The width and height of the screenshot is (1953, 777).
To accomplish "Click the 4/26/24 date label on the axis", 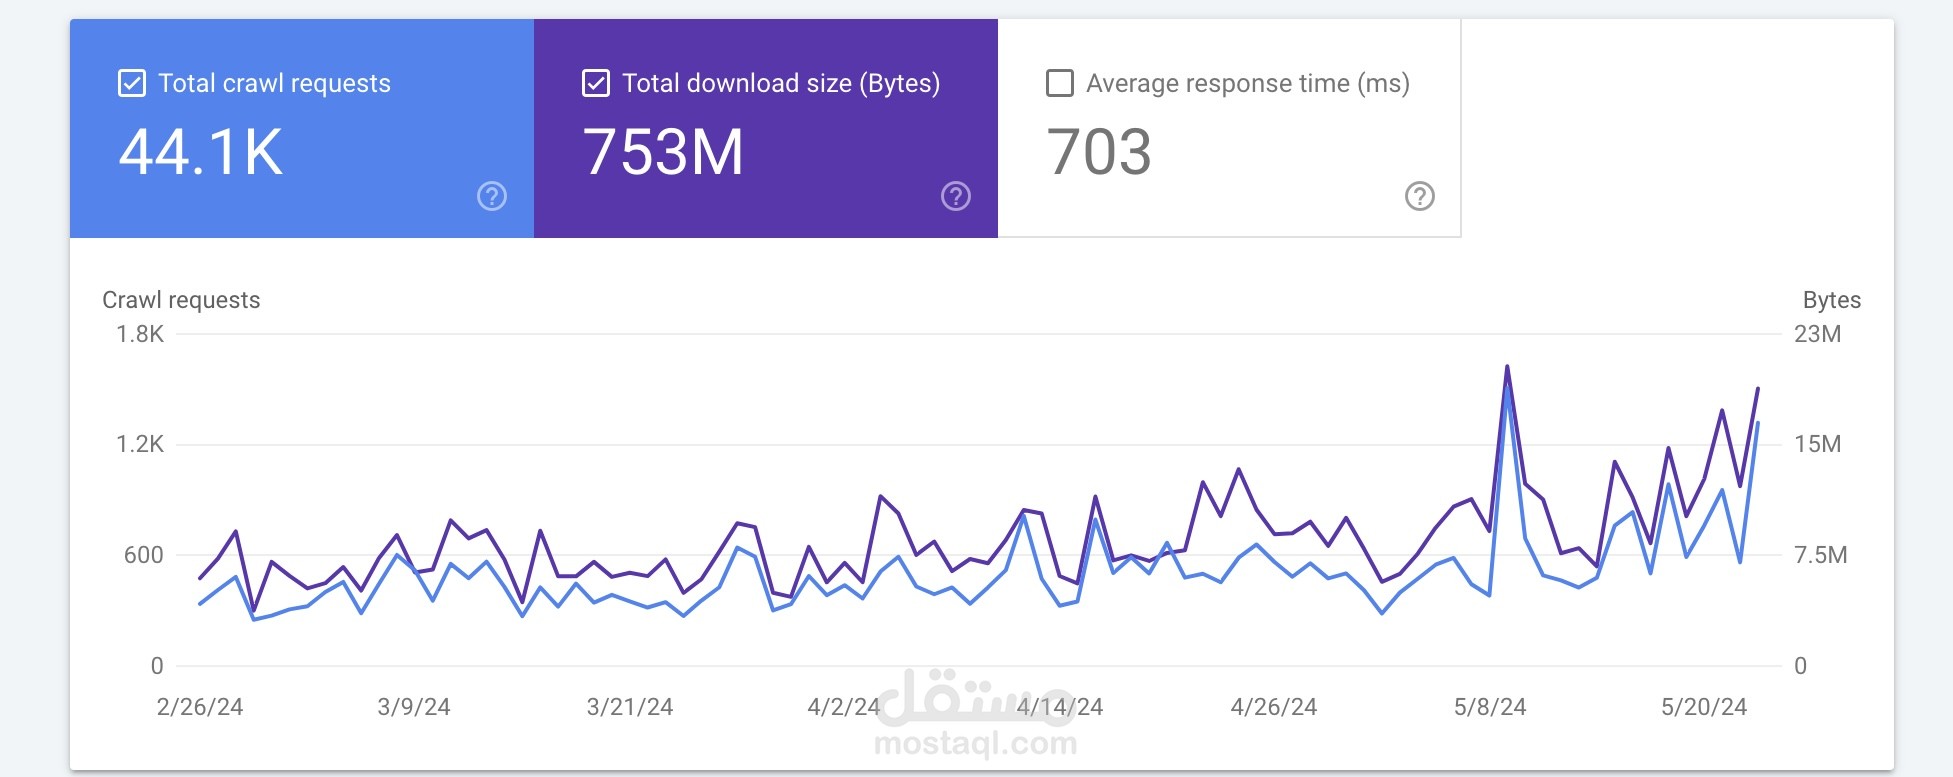I will tap(1274, 707).
